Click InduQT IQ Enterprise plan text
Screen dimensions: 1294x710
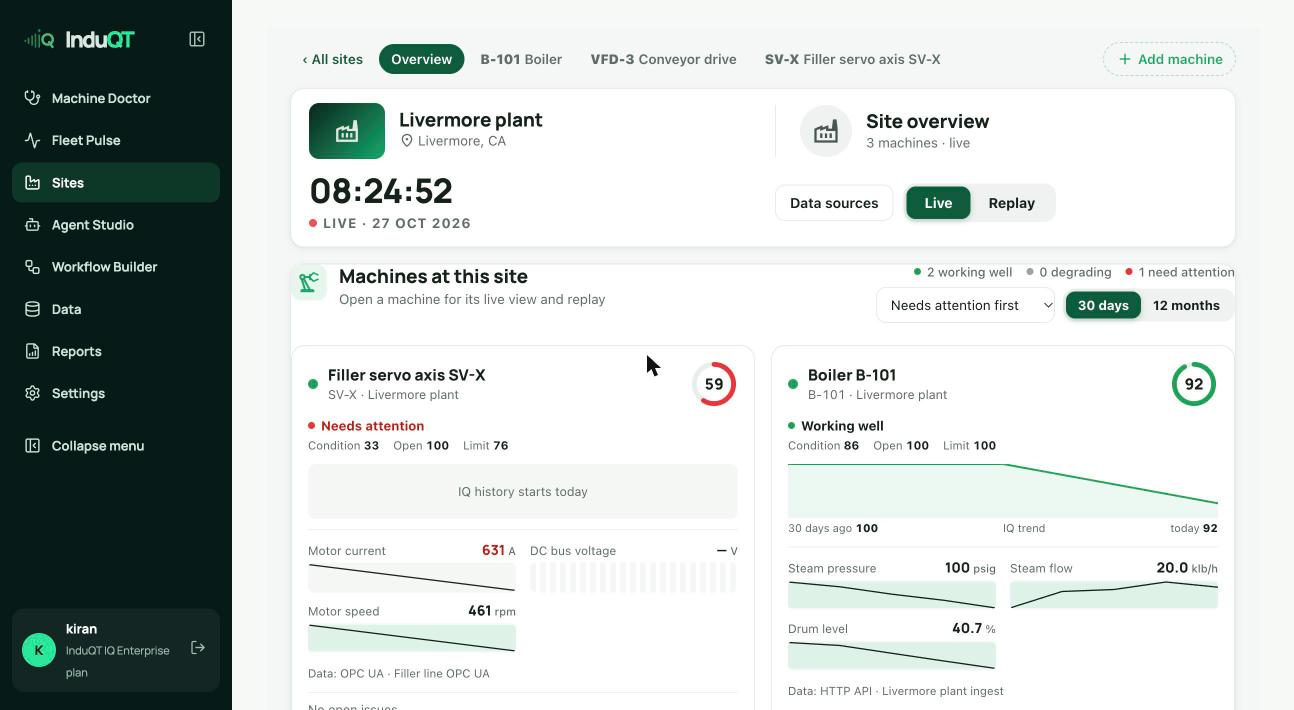[118, 661]
